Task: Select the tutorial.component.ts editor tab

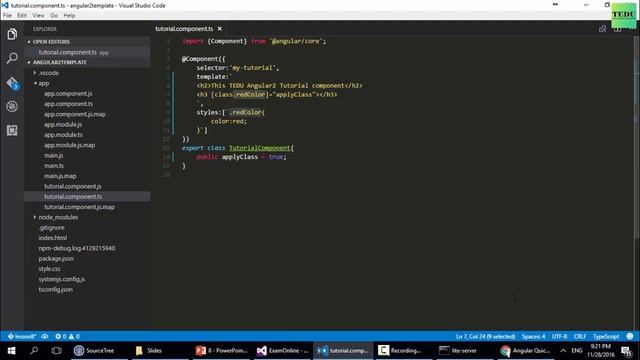Action: tap(184, 29)
